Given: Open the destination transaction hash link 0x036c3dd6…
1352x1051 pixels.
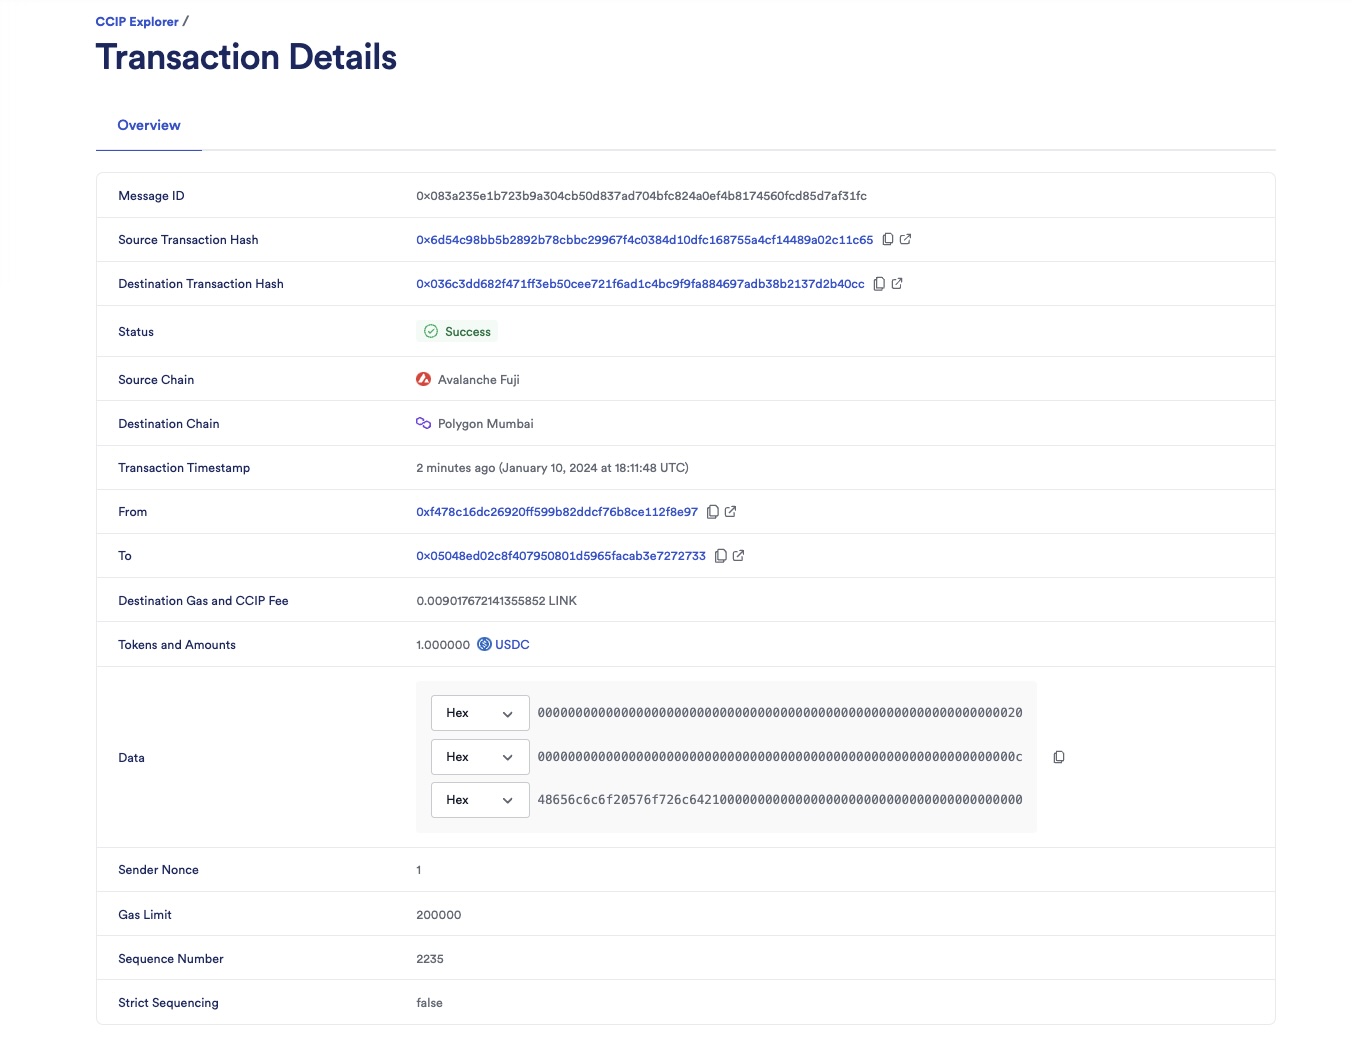Looking at the screenshot, I should [640, 284].
